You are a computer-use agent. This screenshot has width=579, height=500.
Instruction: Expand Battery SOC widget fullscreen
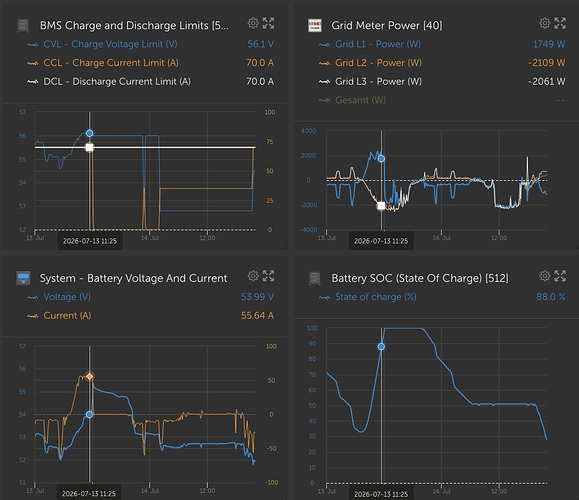point(560,276)
